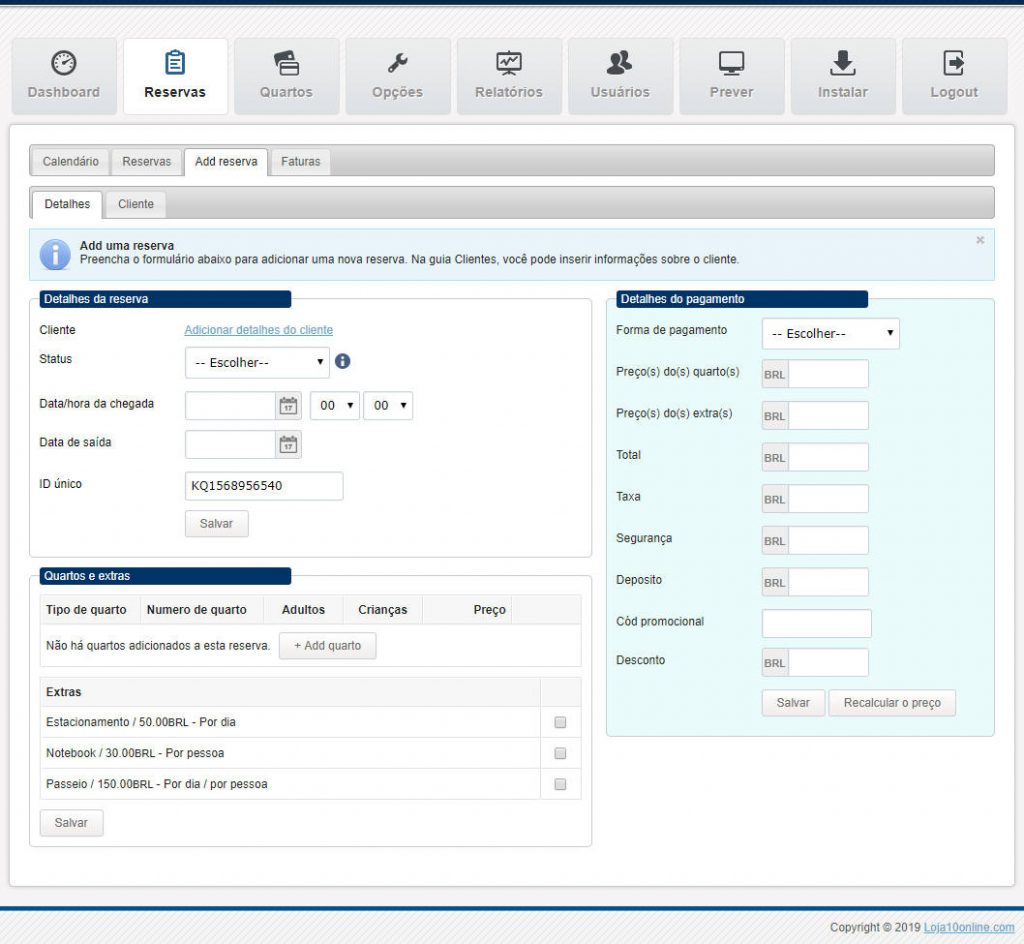Open calendar picker for Data de saída

click(288, 445)
